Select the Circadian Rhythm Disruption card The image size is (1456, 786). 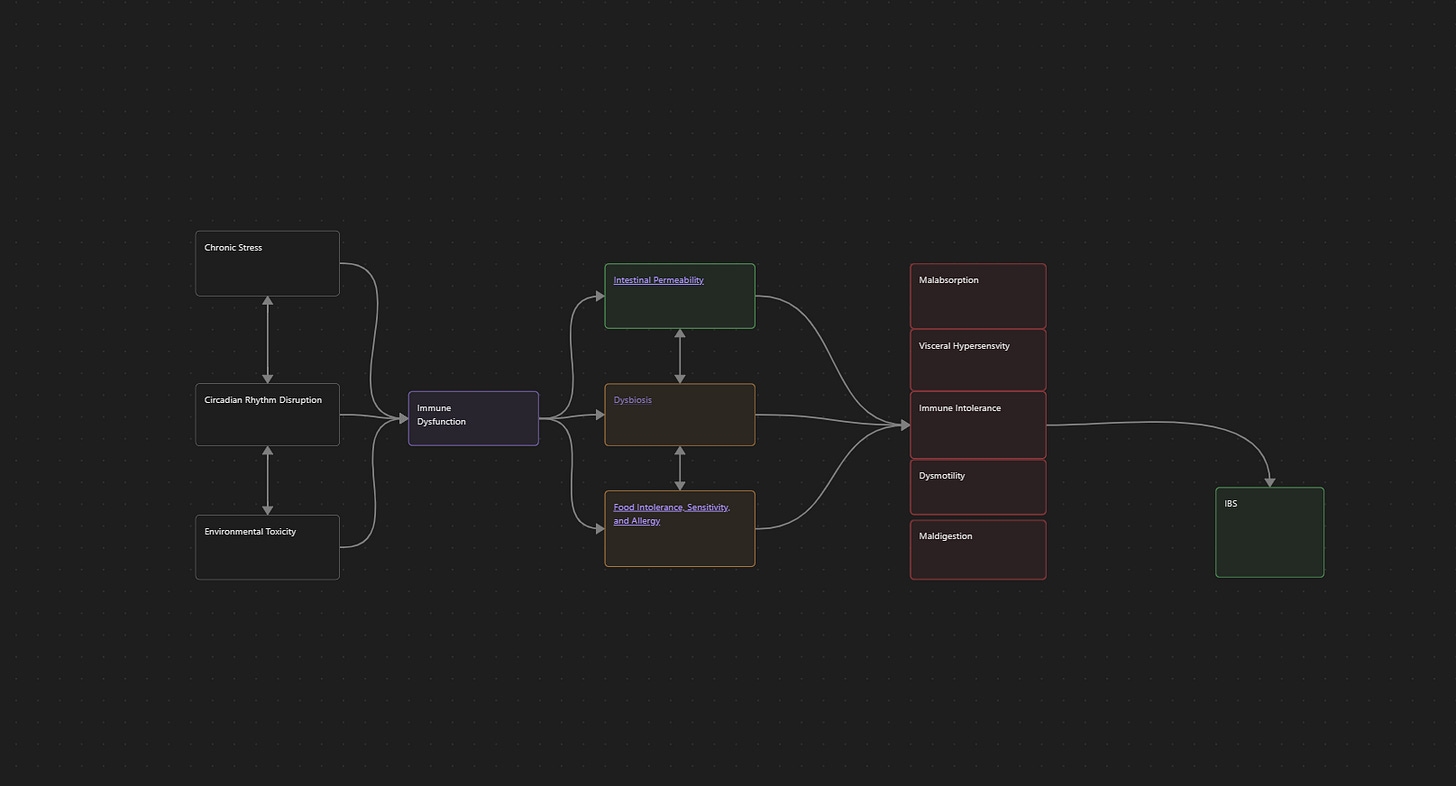coord(267,415)
